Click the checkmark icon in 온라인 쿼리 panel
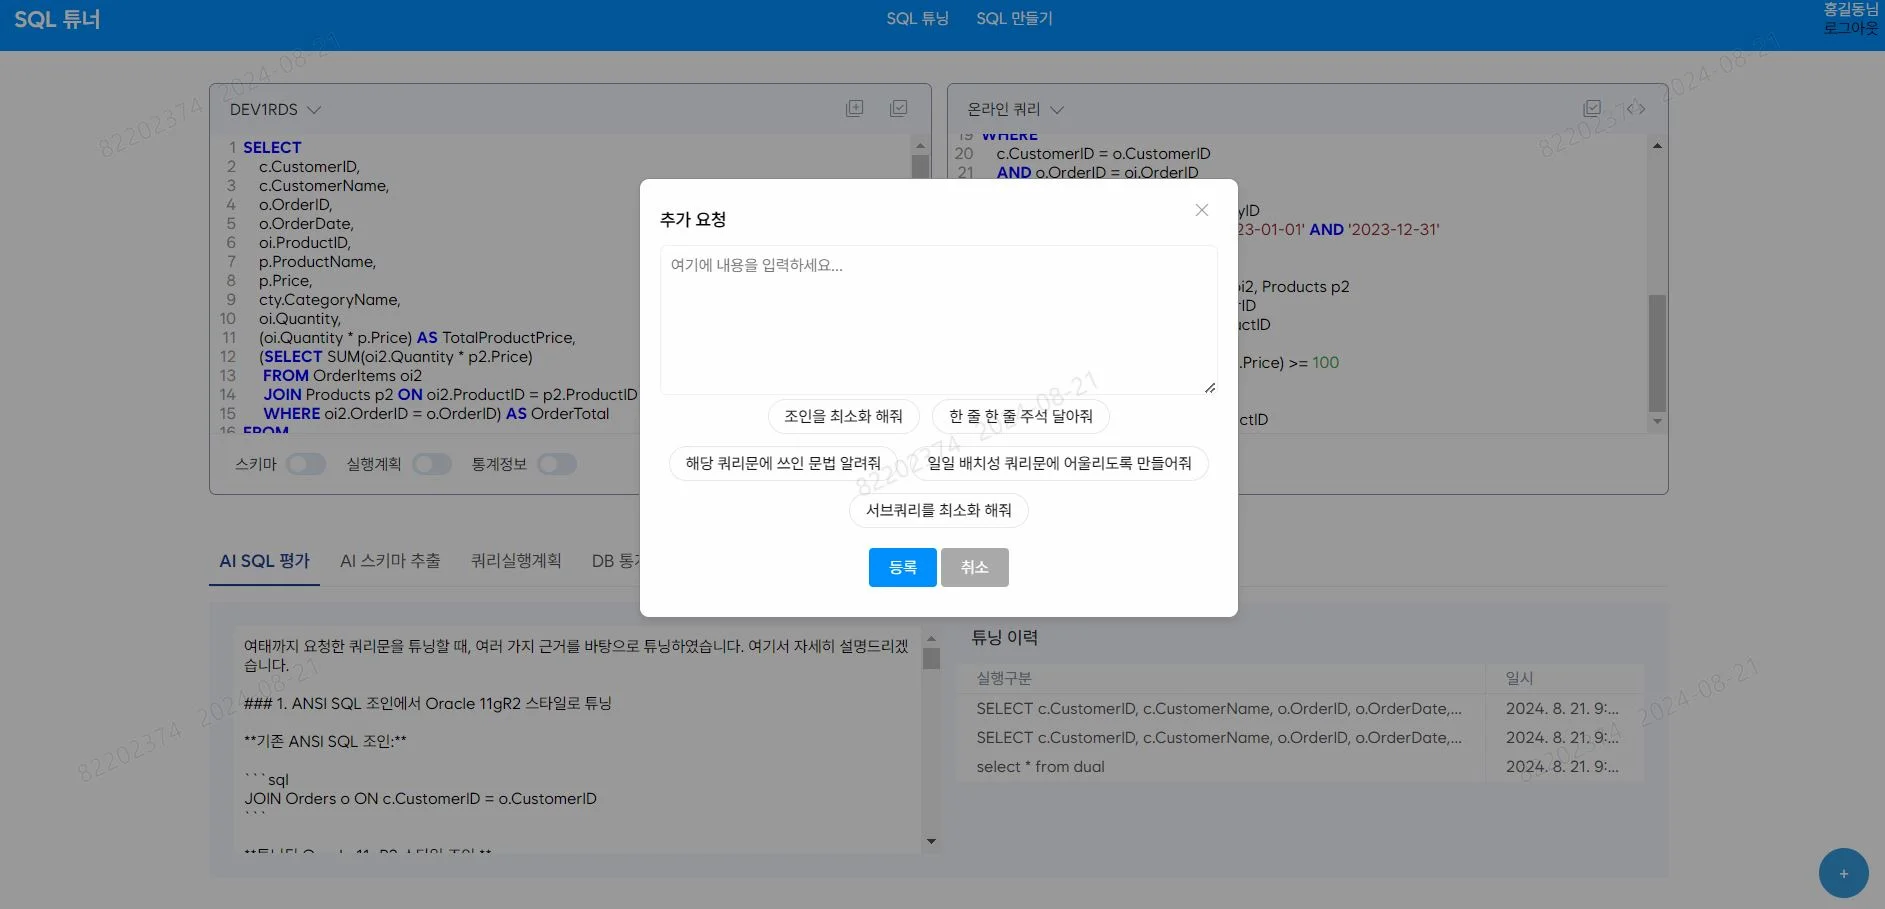 point(1593,108)
